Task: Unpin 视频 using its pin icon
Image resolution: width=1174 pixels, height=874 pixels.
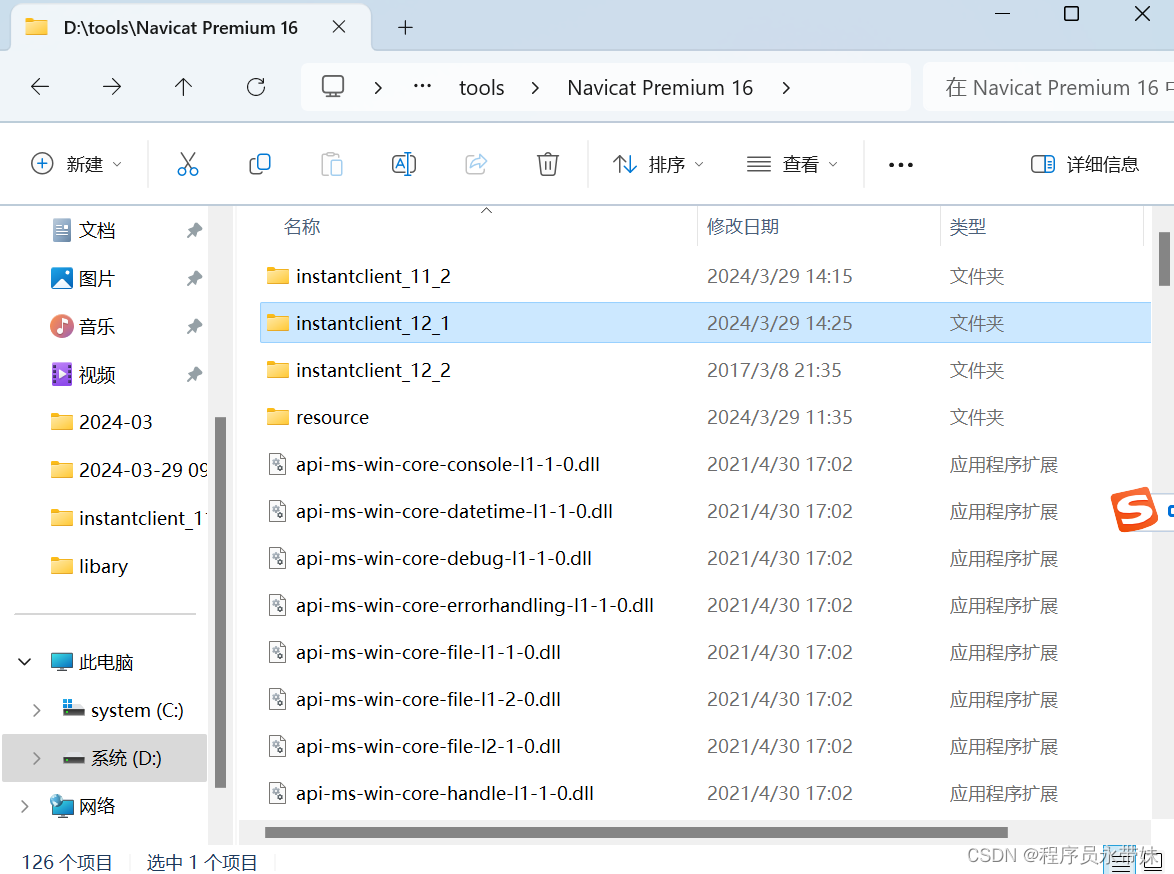Action: tap(194, 374)
